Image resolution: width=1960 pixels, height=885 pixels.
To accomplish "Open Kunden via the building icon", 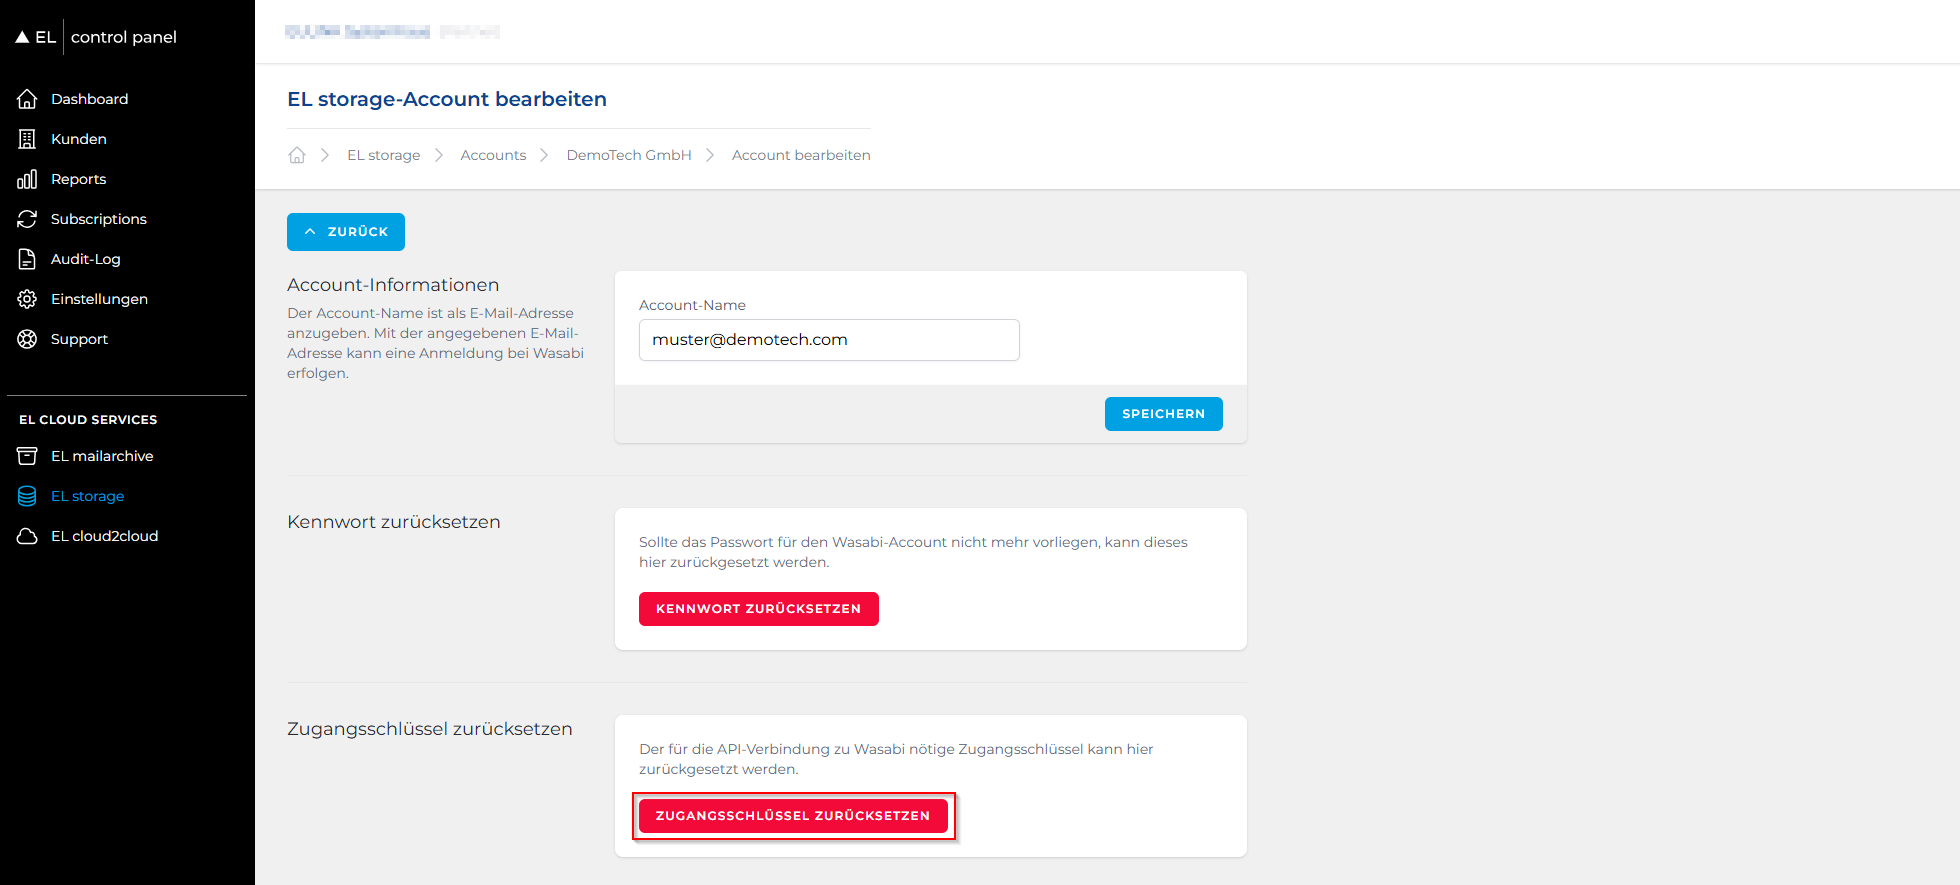I will point(27,139).
